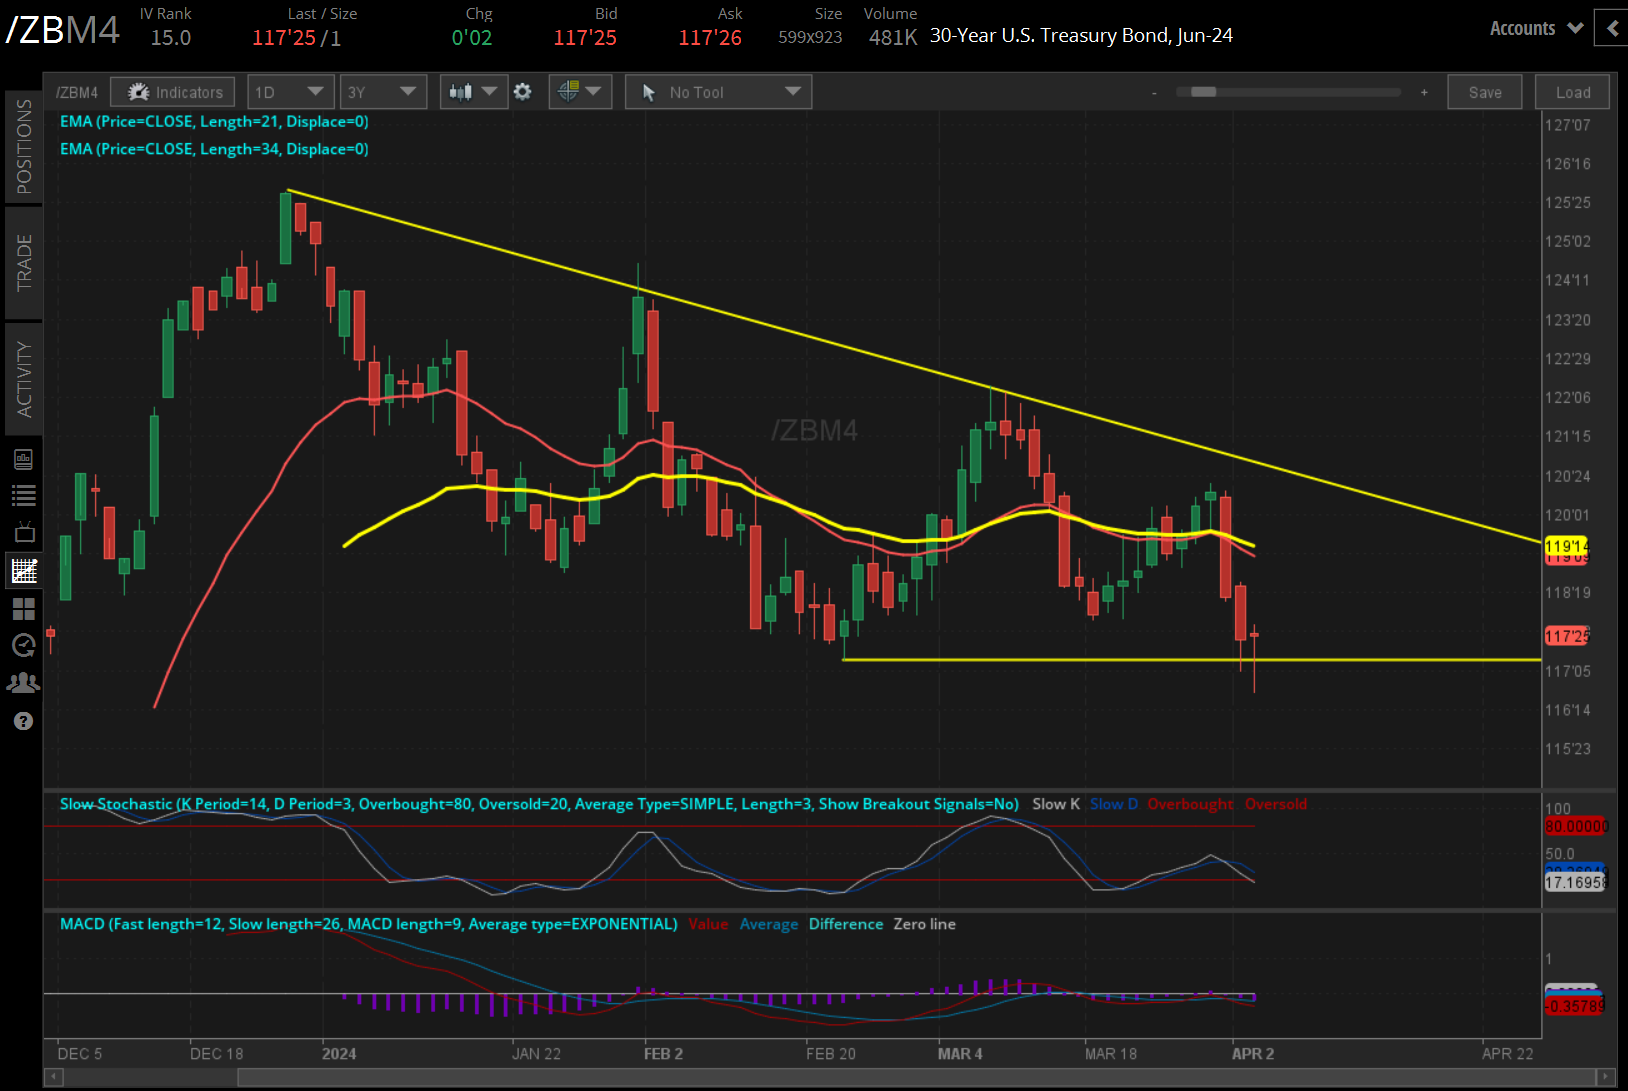
Task: Open the education book sidebar icon
Action: click(x=24, y=459)
